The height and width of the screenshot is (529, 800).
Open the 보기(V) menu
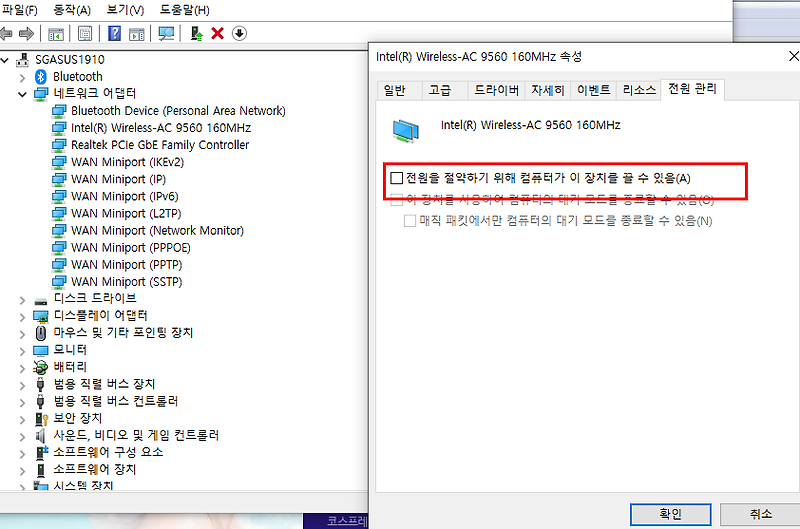click(x=125, y=10)
